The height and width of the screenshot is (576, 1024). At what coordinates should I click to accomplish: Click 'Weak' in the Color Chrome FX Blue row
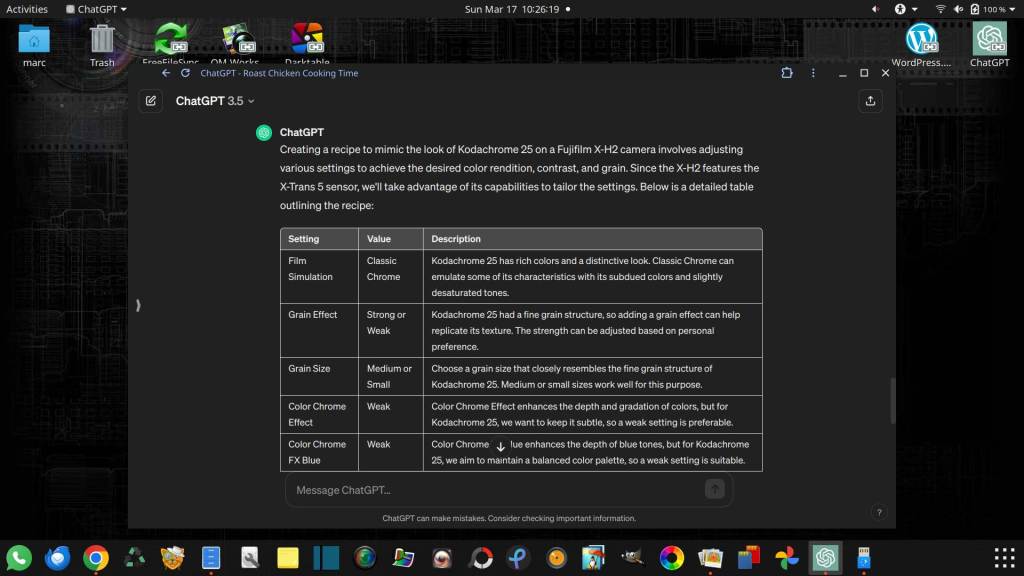378,444
